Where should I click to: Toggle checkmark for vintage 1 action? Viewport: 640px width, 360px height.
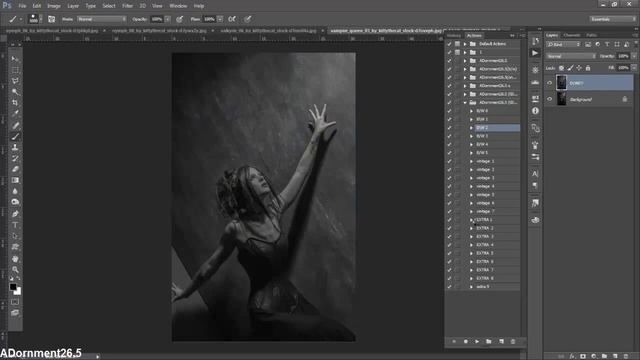point(449,161)
